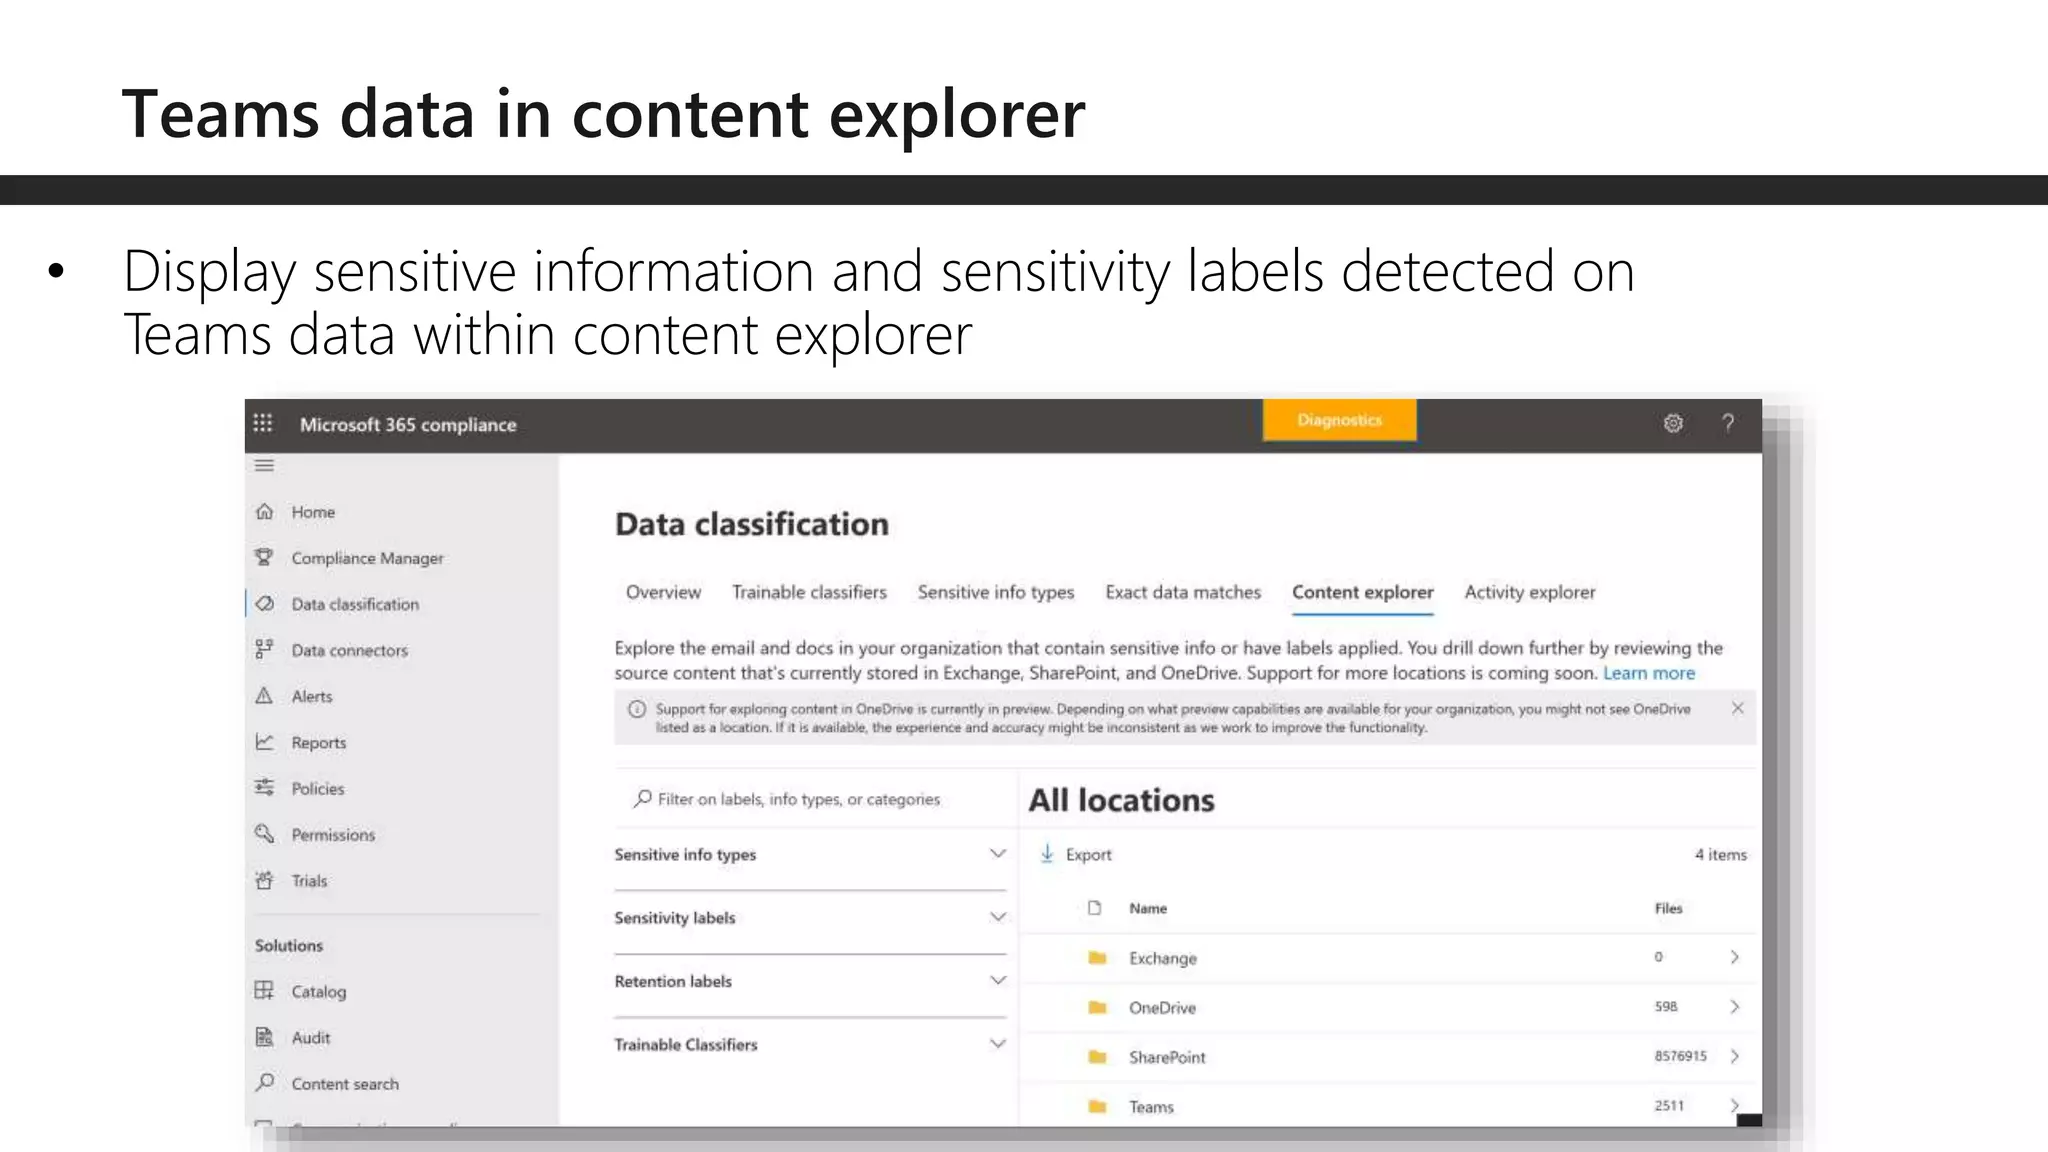Viewport: 2048px width, 1152px height.
Task: Click the Diagnostics button
Action: pos(1340,420)
